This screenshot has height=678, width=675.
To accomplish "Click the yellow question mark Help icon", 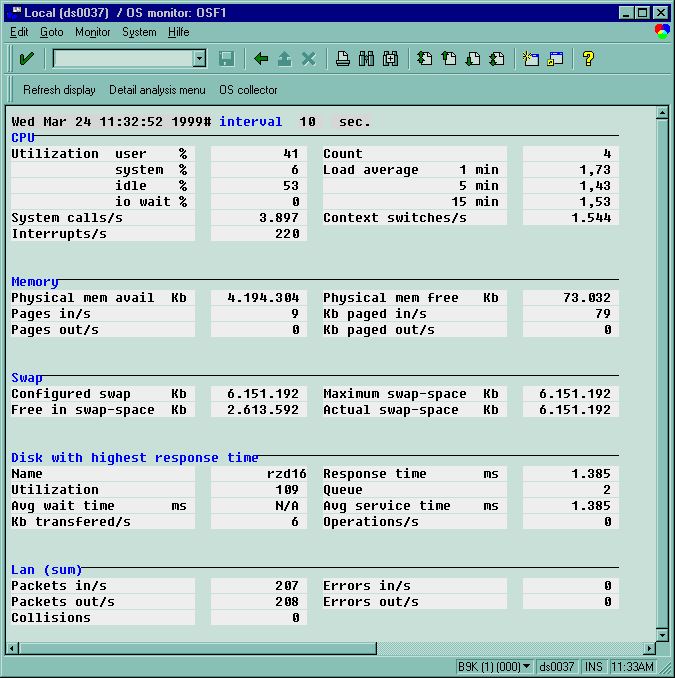I will pos(588,59).
